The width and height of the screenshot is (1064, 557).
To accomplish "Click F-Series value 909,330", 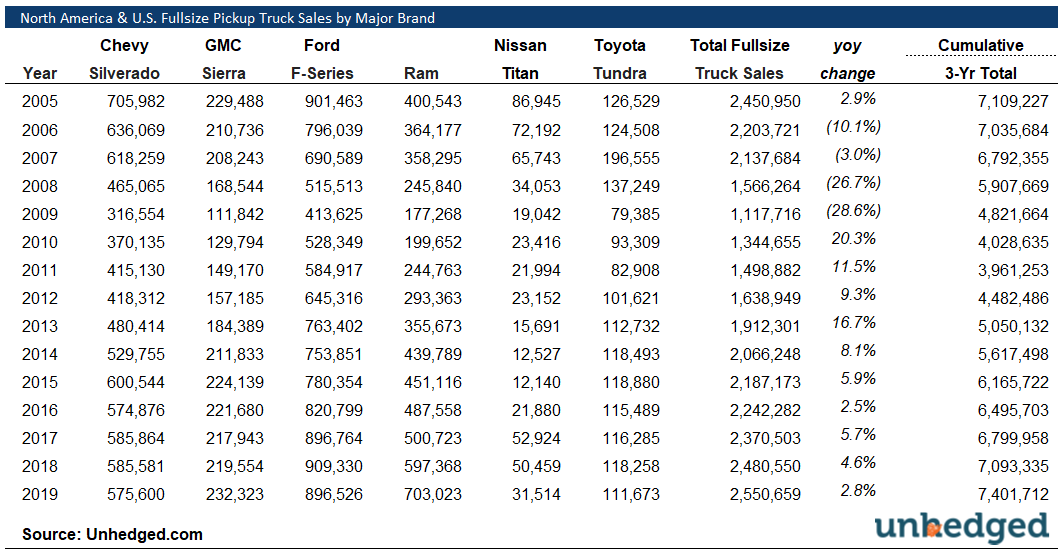I will [334, 467].
